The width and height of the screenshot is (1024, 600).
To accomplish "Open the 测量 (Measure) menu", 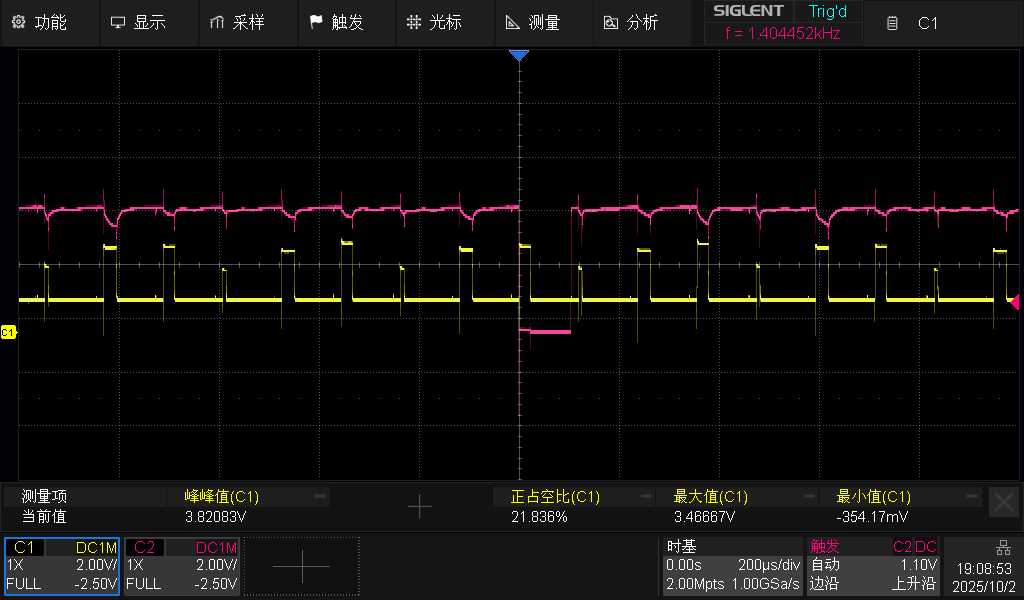I will (x=533, y=22).
